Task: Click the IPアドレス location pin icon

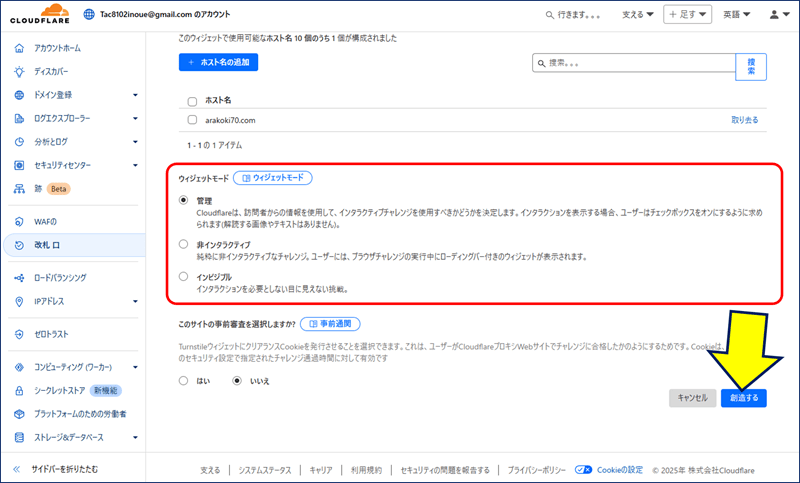Action: coord(19,301)
